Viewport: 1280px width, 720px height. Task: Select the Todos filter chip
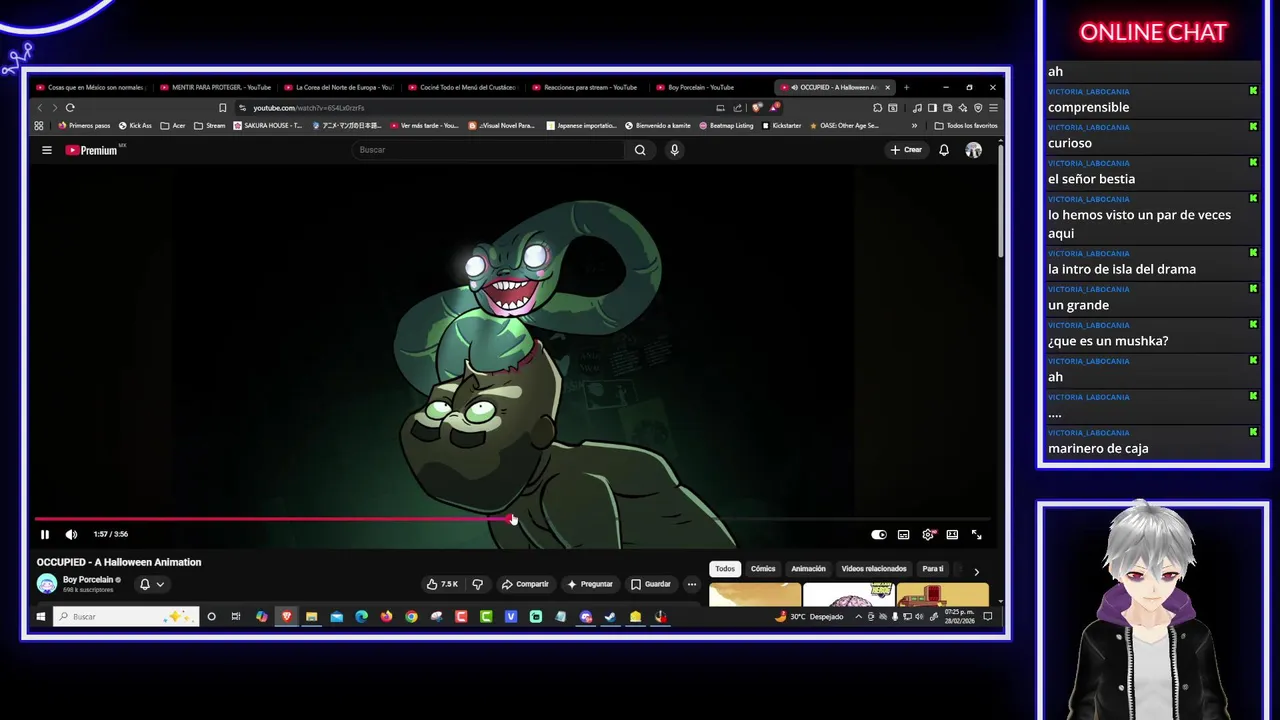pos(725,569)
